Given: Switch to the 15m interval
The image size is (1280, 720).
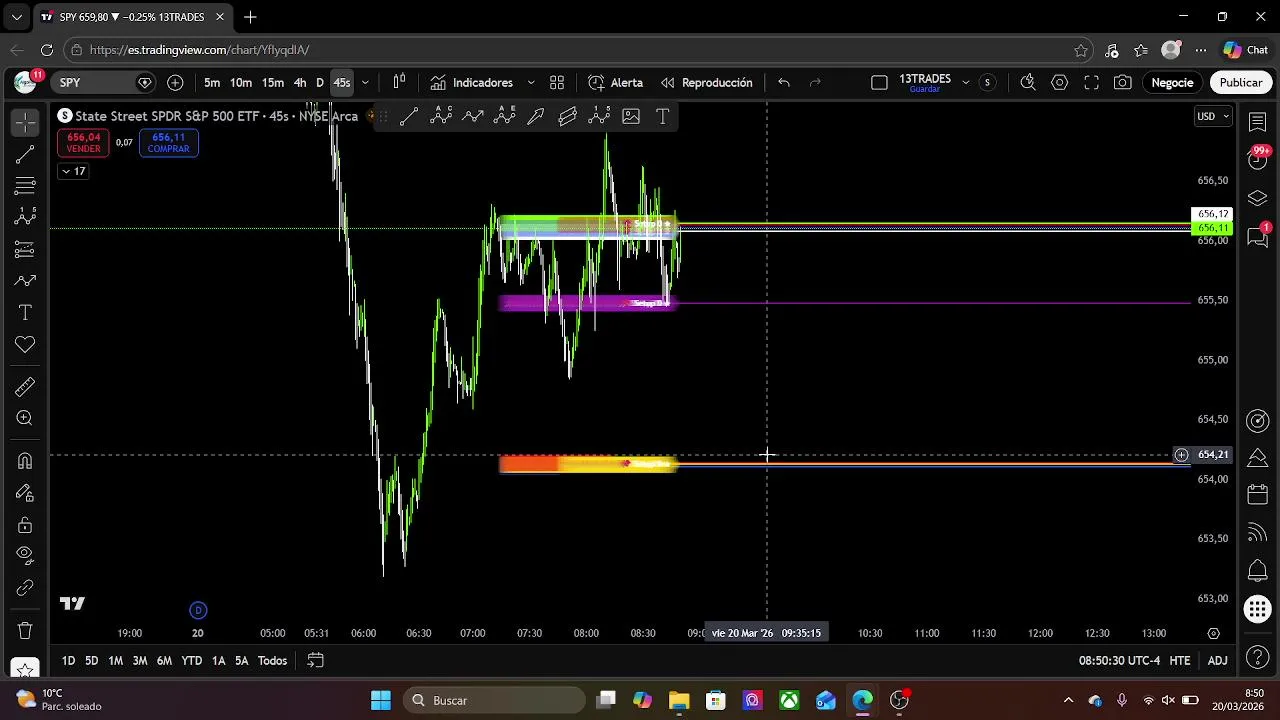Looking at the screenshot, I should click(x=273, y=83).
